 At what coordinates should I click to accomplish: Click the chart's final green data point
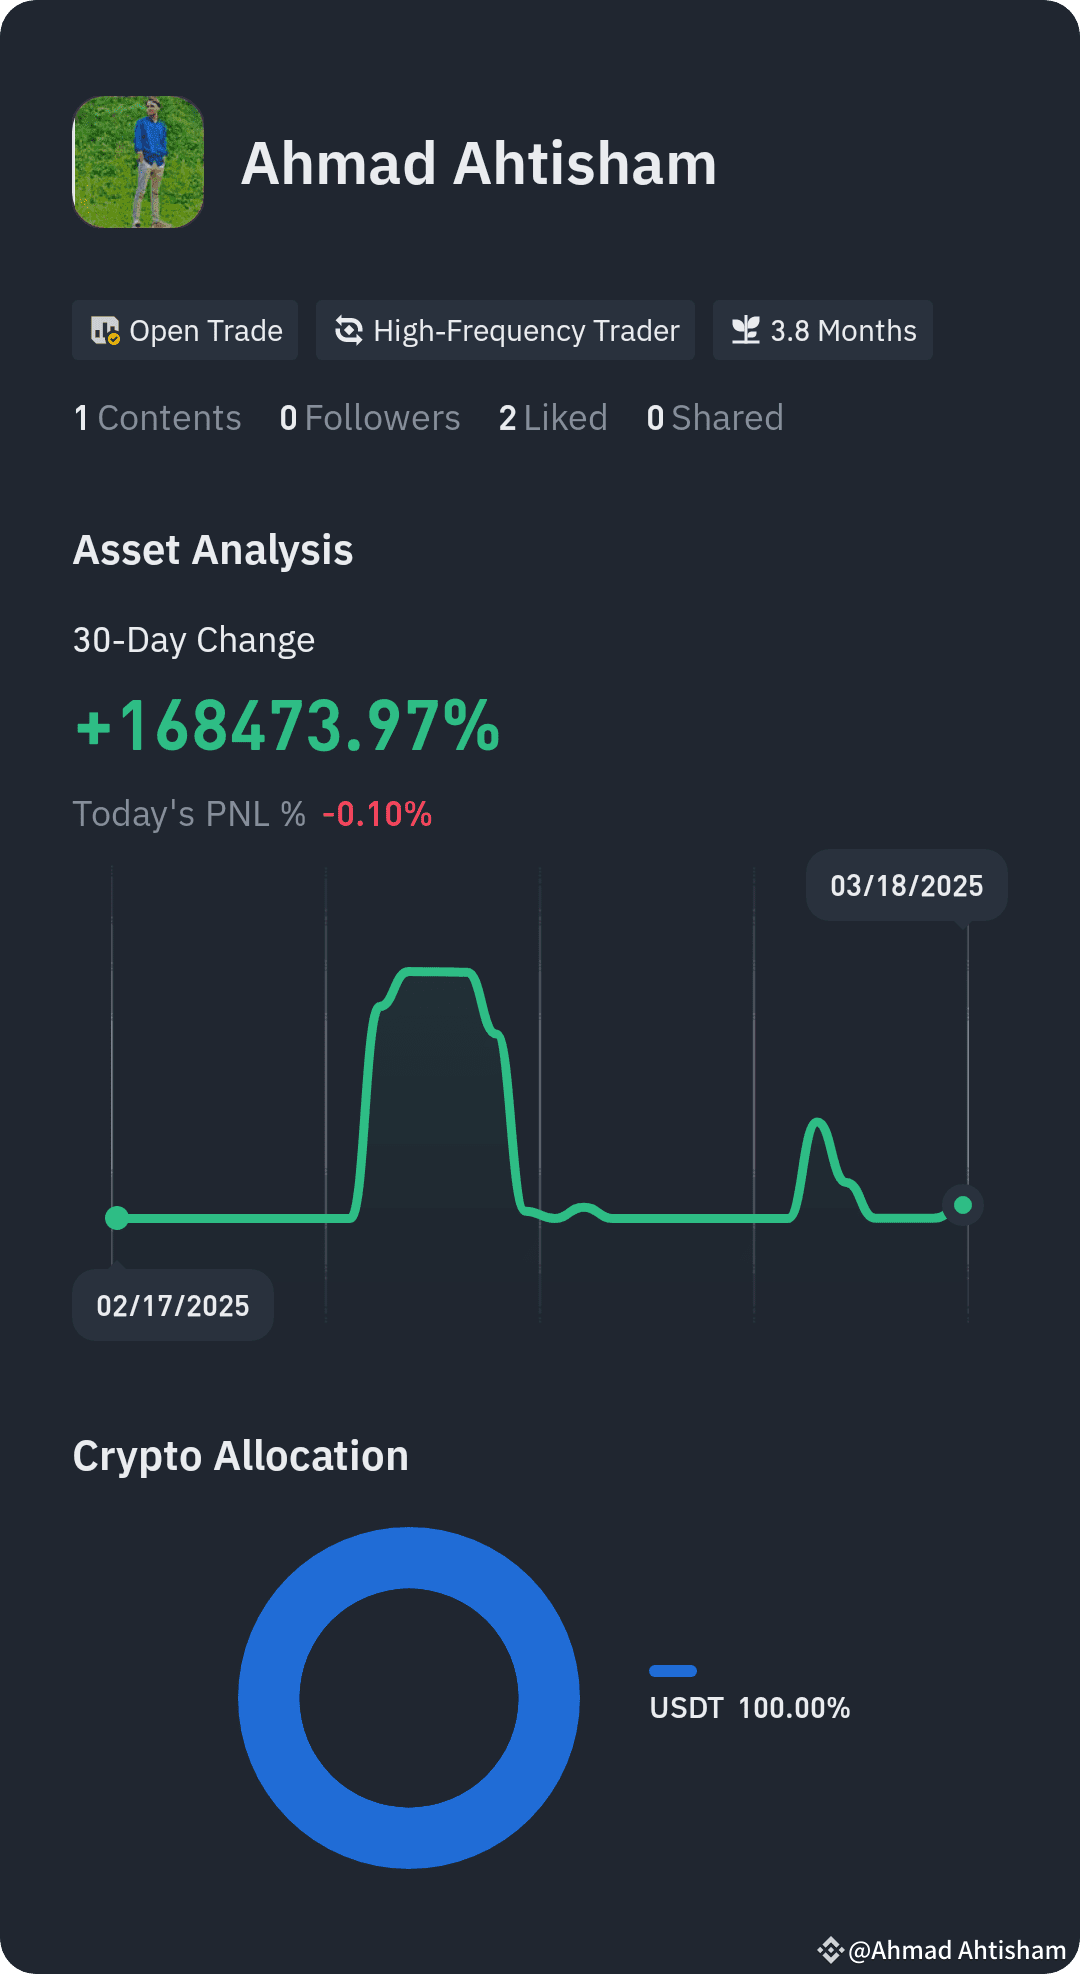(x=963, y=1205)
